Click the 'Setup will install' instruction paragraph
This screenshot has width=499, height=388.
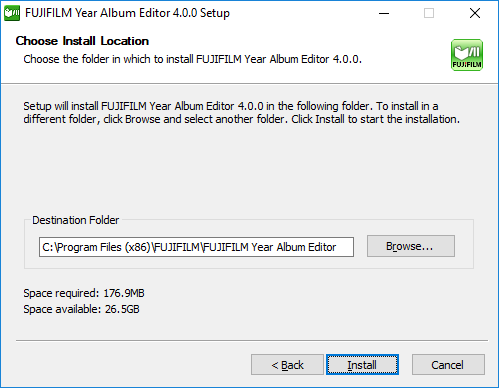coord(241,113)
